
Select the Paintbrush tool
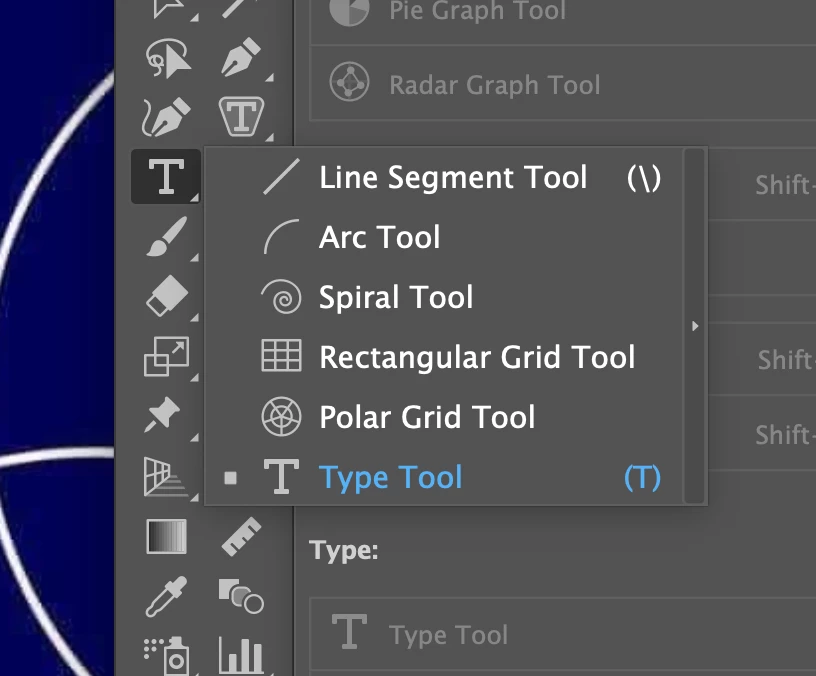[x=166, y=237]
